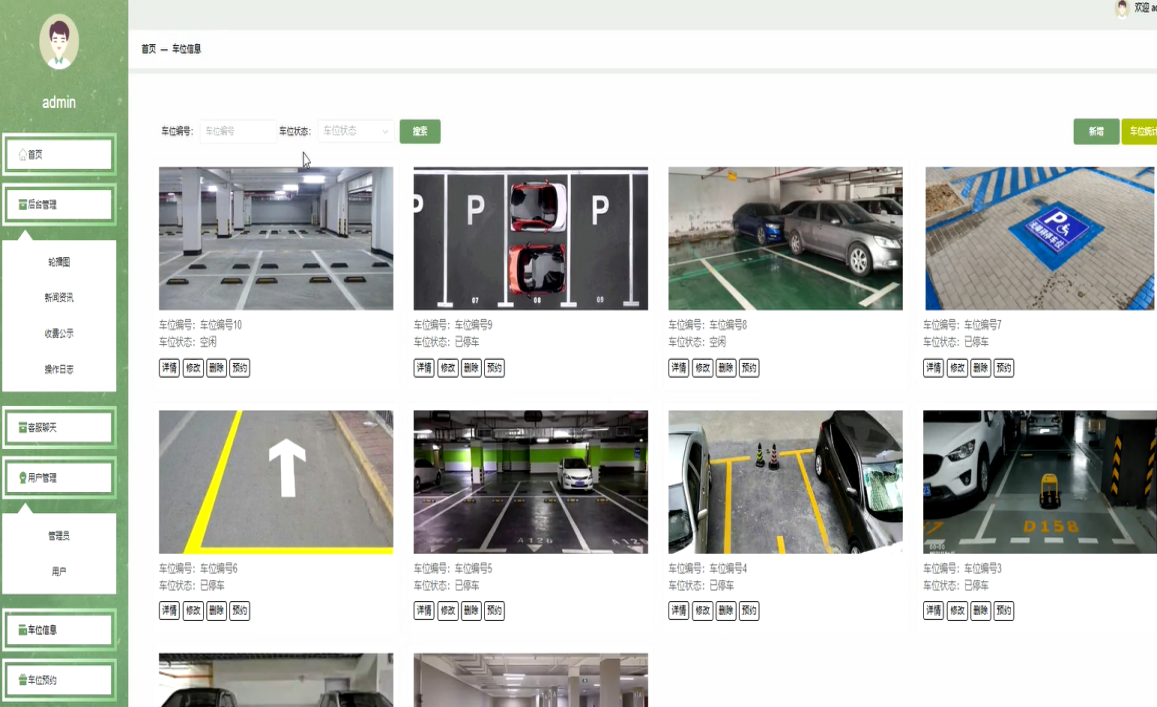Click 修改 for 车位编号6
This screenshot has width=1157, height=707.
(193, 610)
